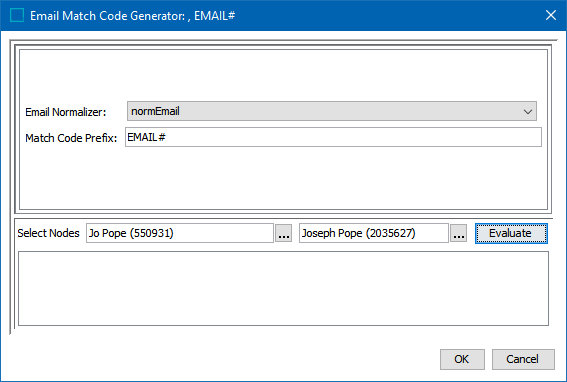Click the EMAIL# text in prefix field

[x=146, y=137]
